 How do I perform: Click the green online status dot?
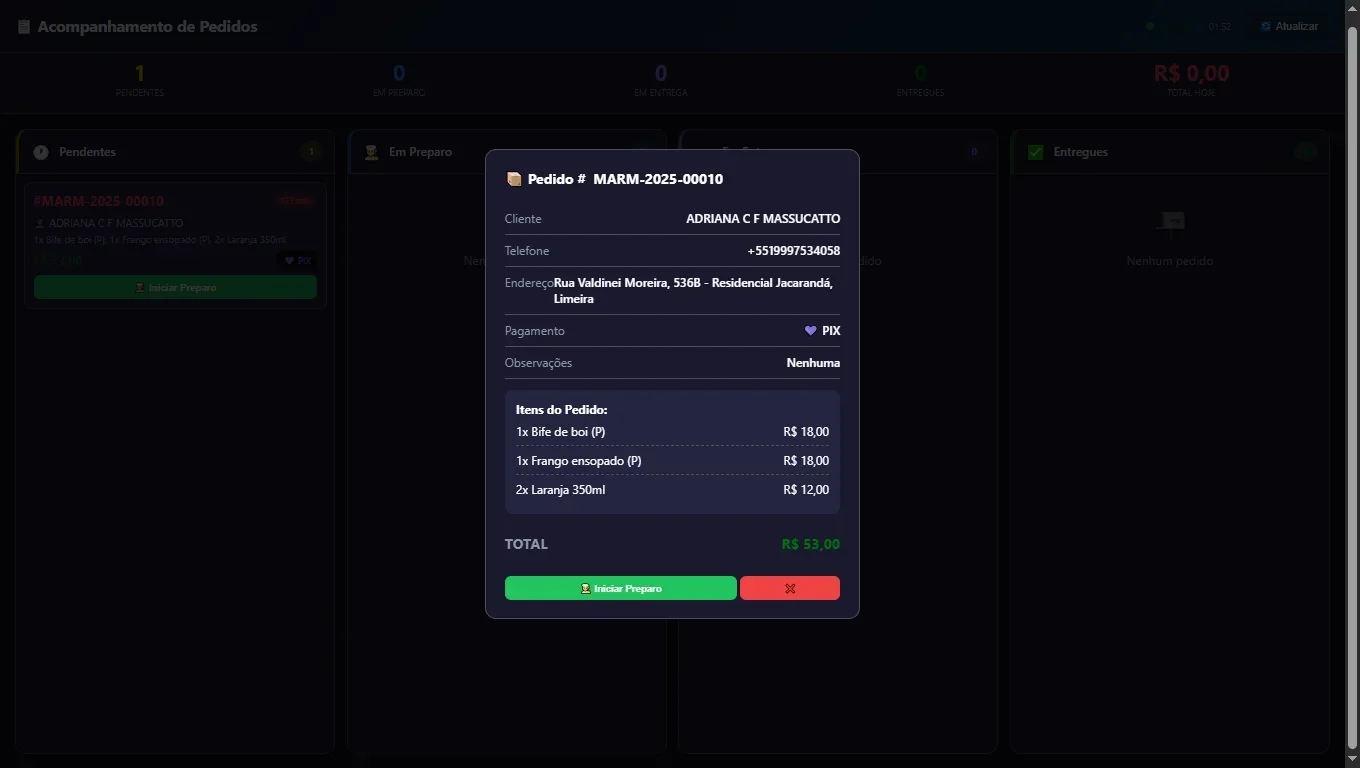pos(1150,27)
